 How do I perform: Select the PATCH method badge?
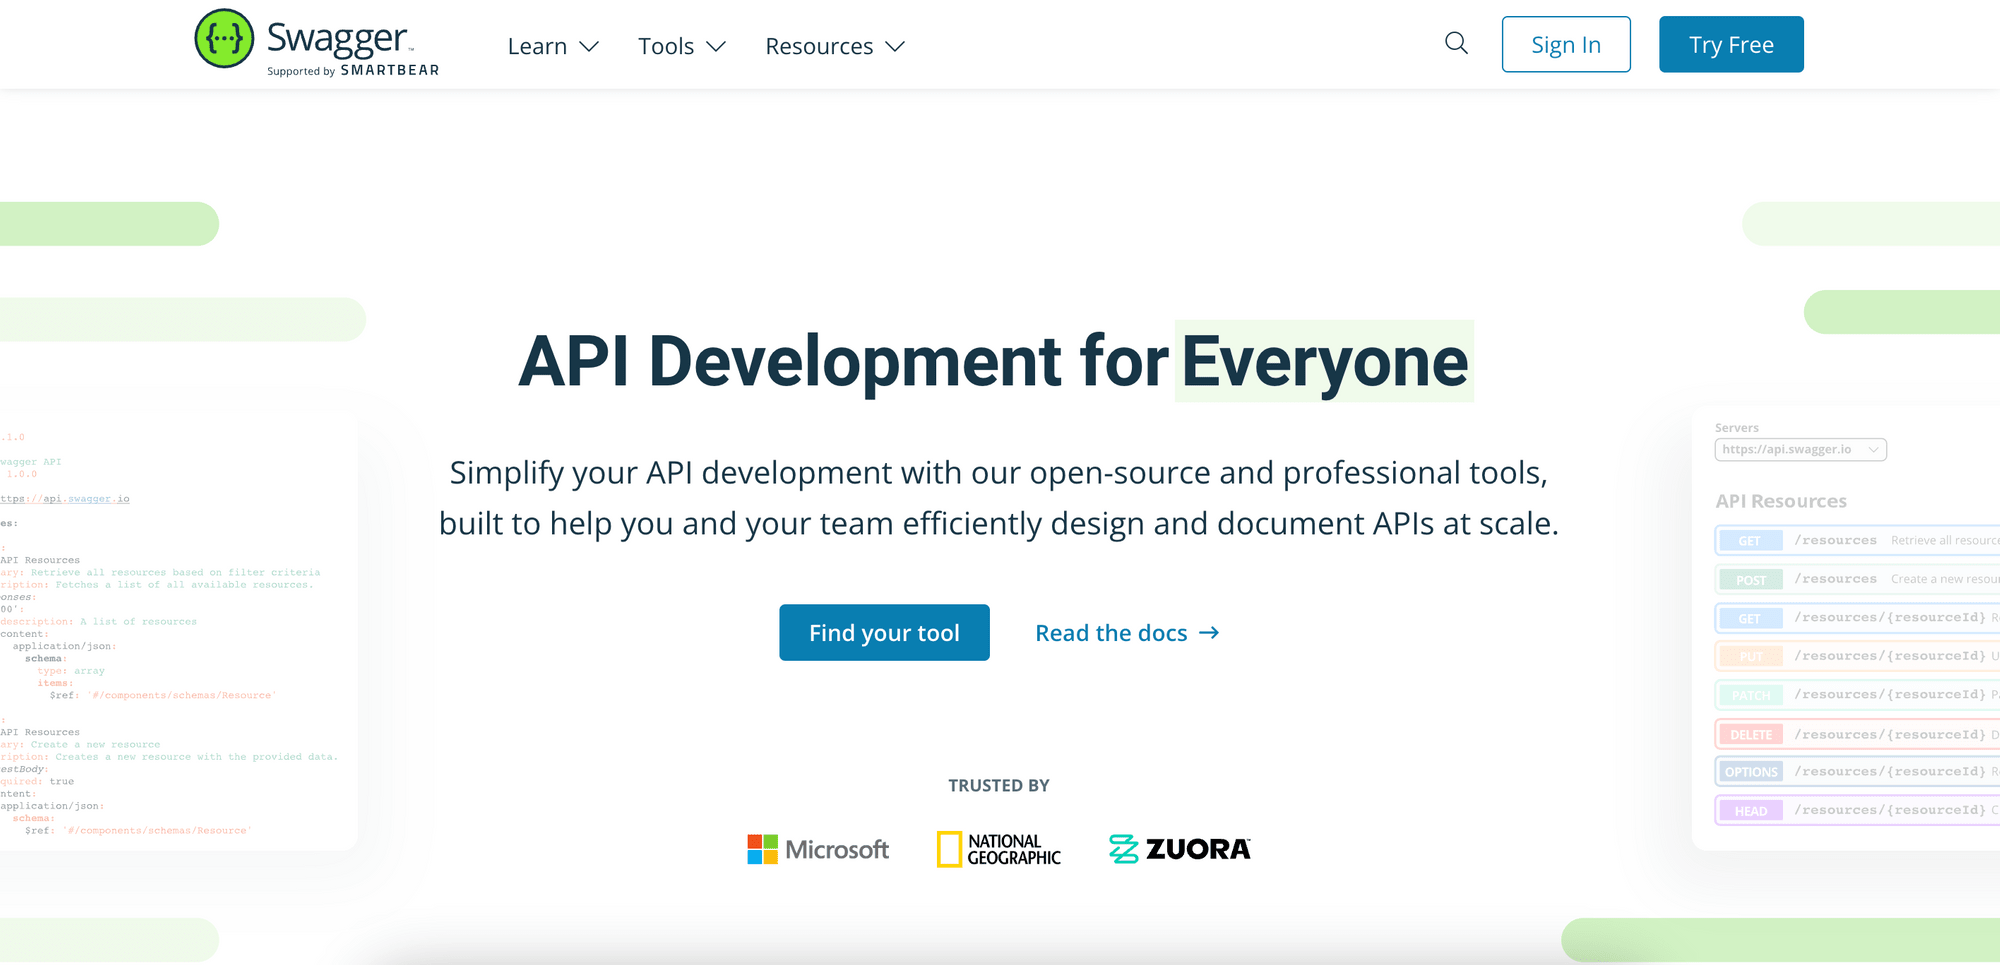click(1750, 695)
